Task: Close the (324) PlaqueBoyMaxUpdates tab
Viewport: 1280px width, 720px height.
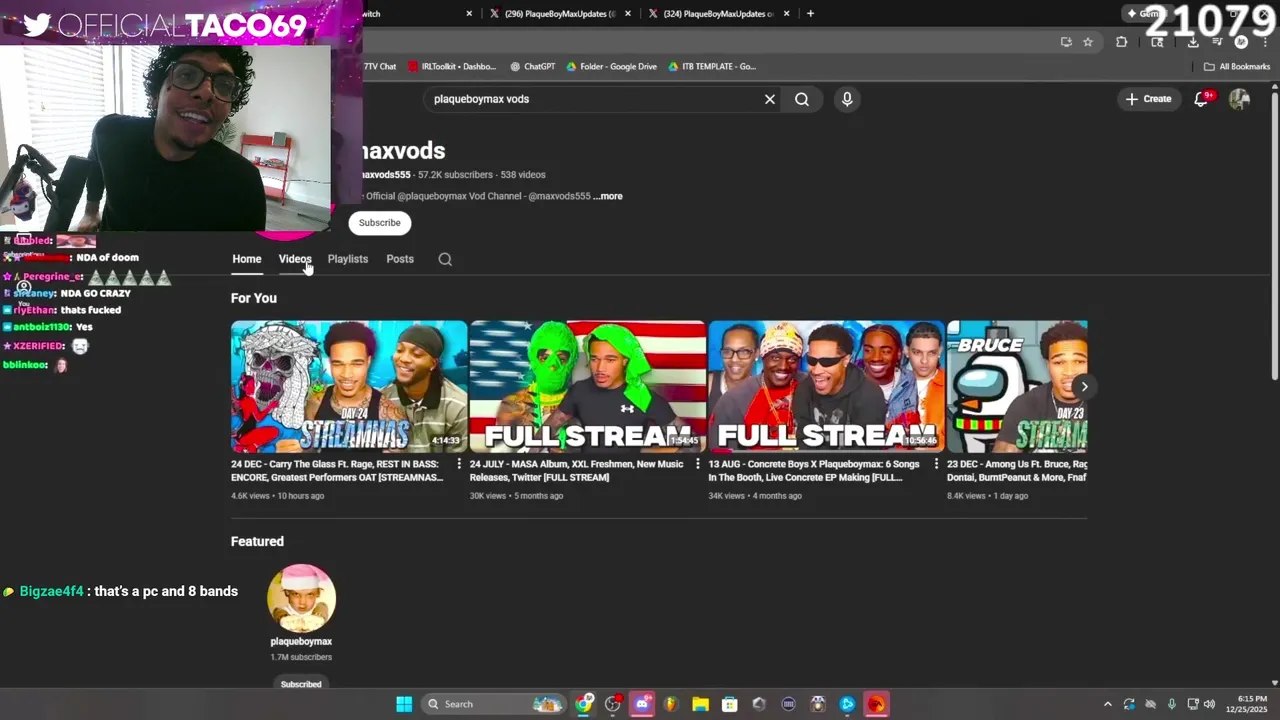Action: [787, 14]
